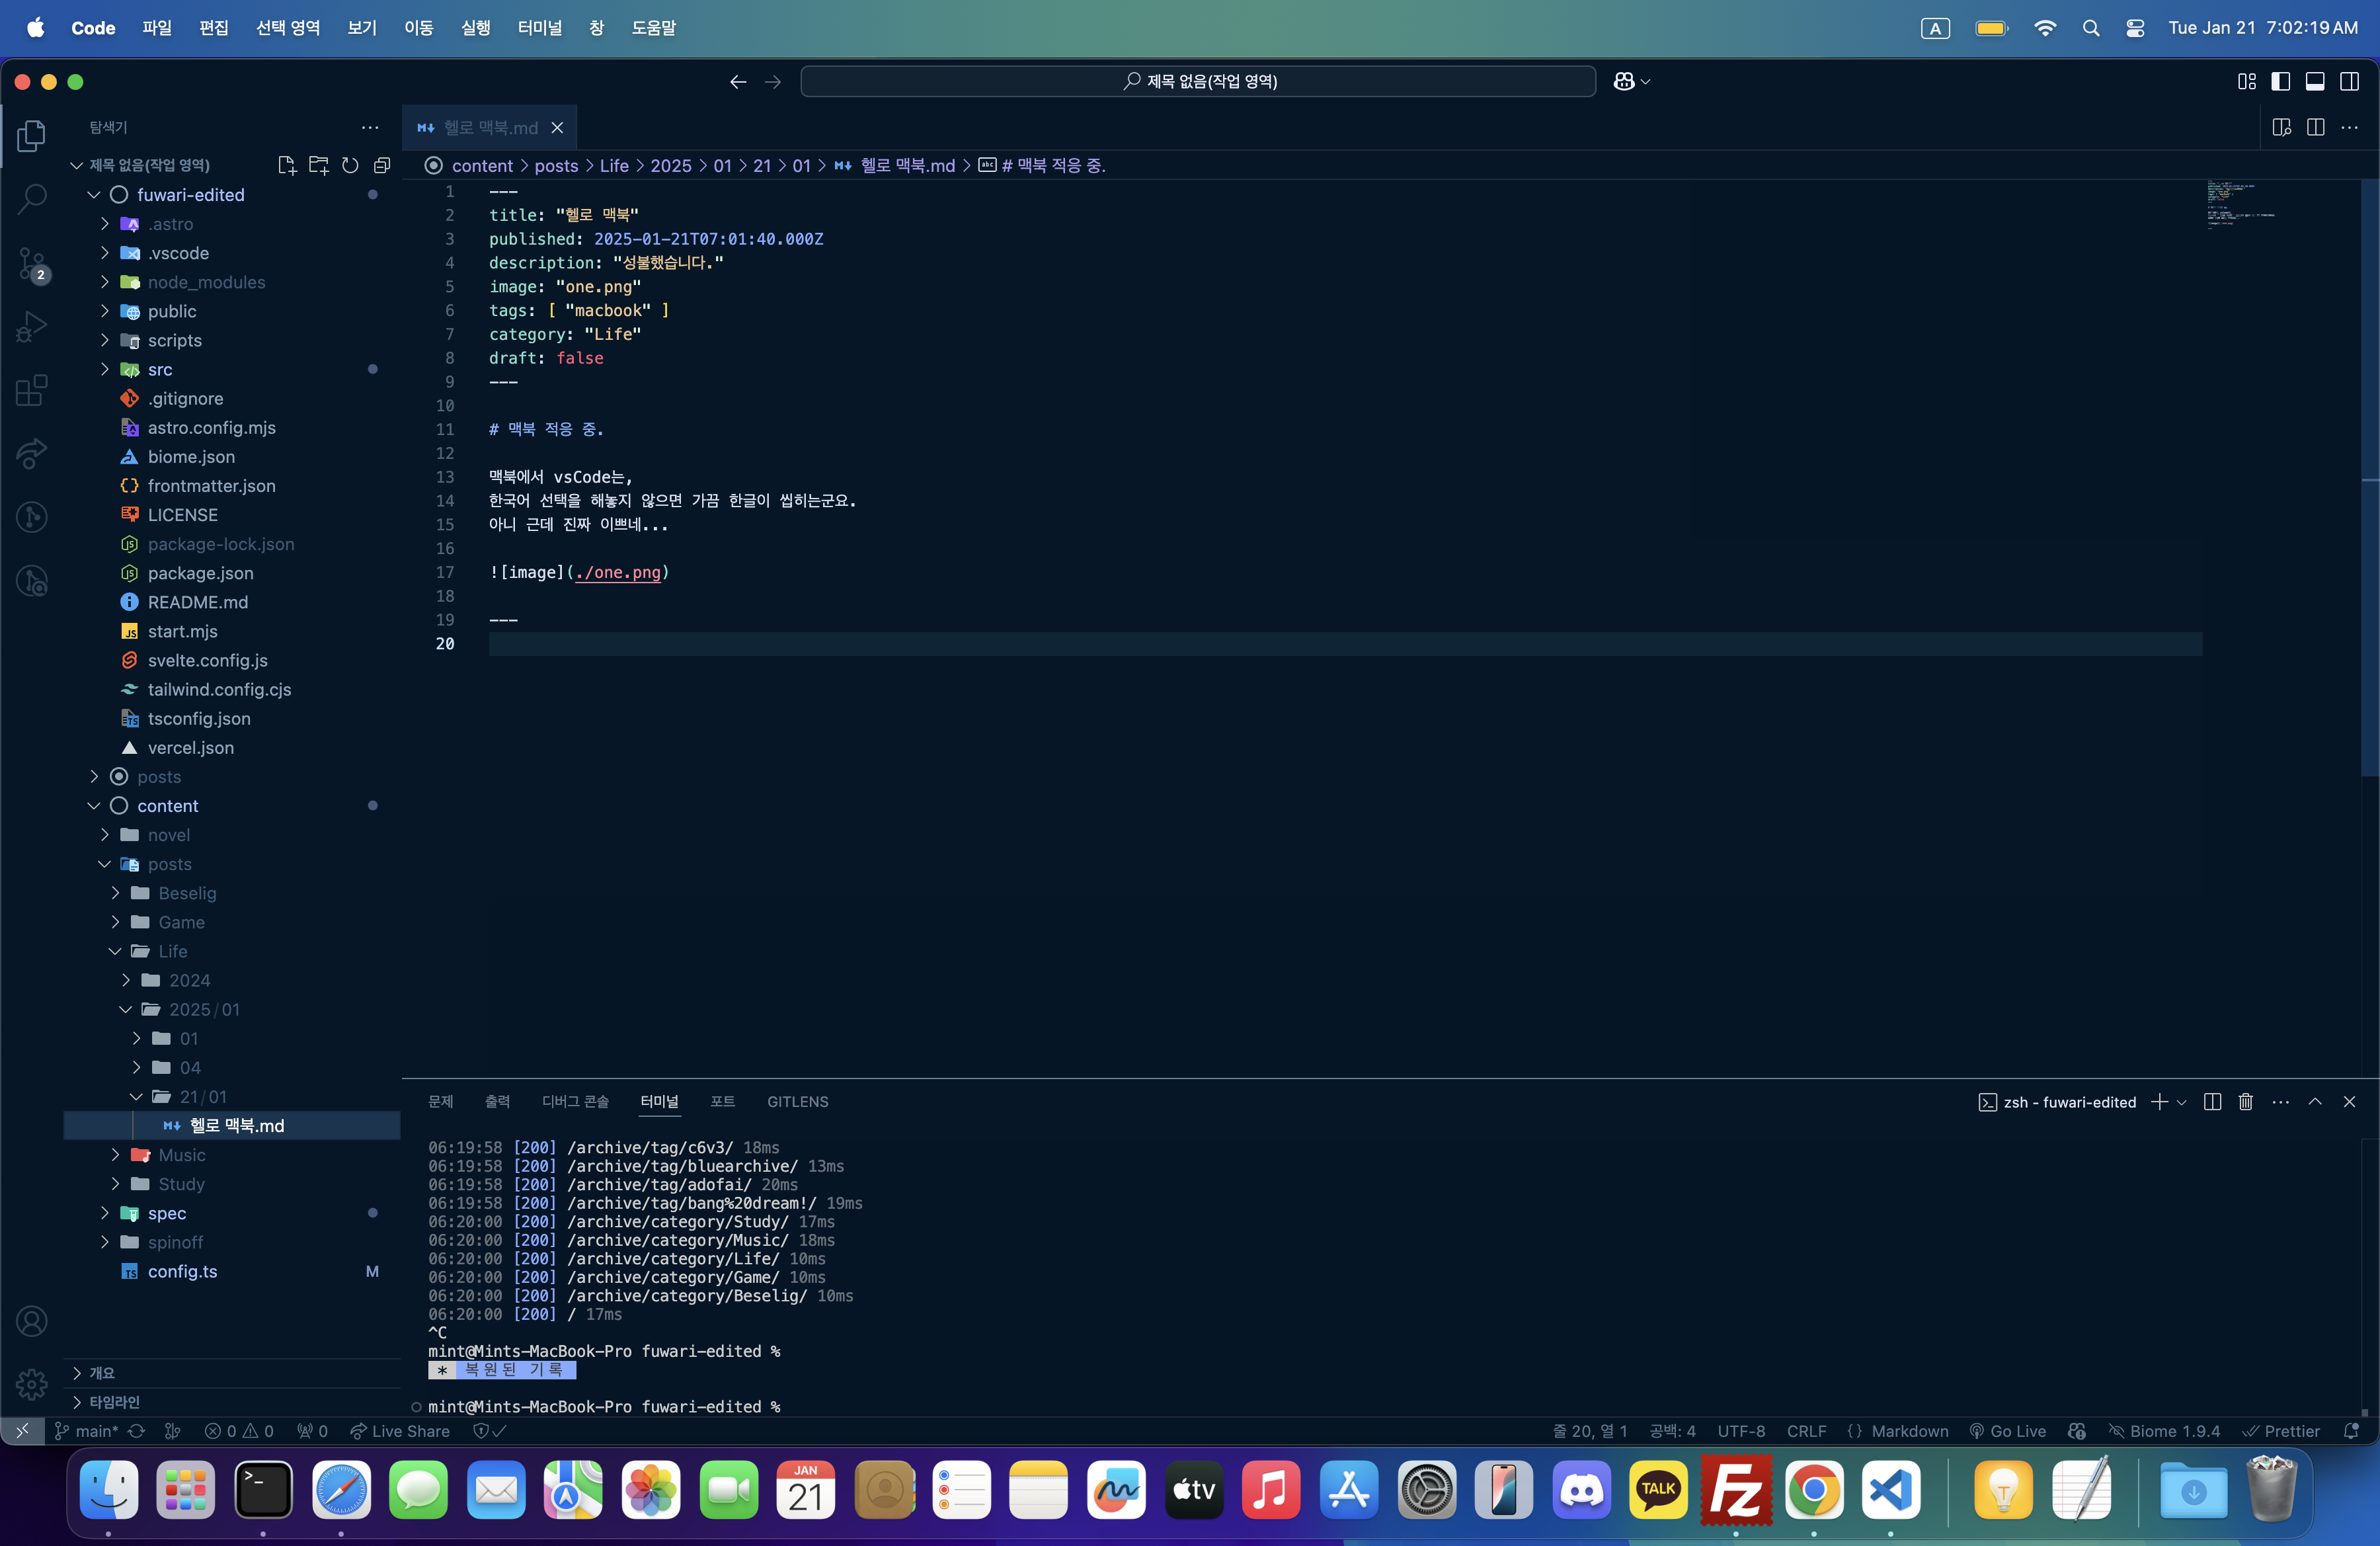Toggle Go Live server in status bar
Image resolution: width=2380 pixels, height=1546 pixels.
pyautogui.click(x=2008, y=1431)
